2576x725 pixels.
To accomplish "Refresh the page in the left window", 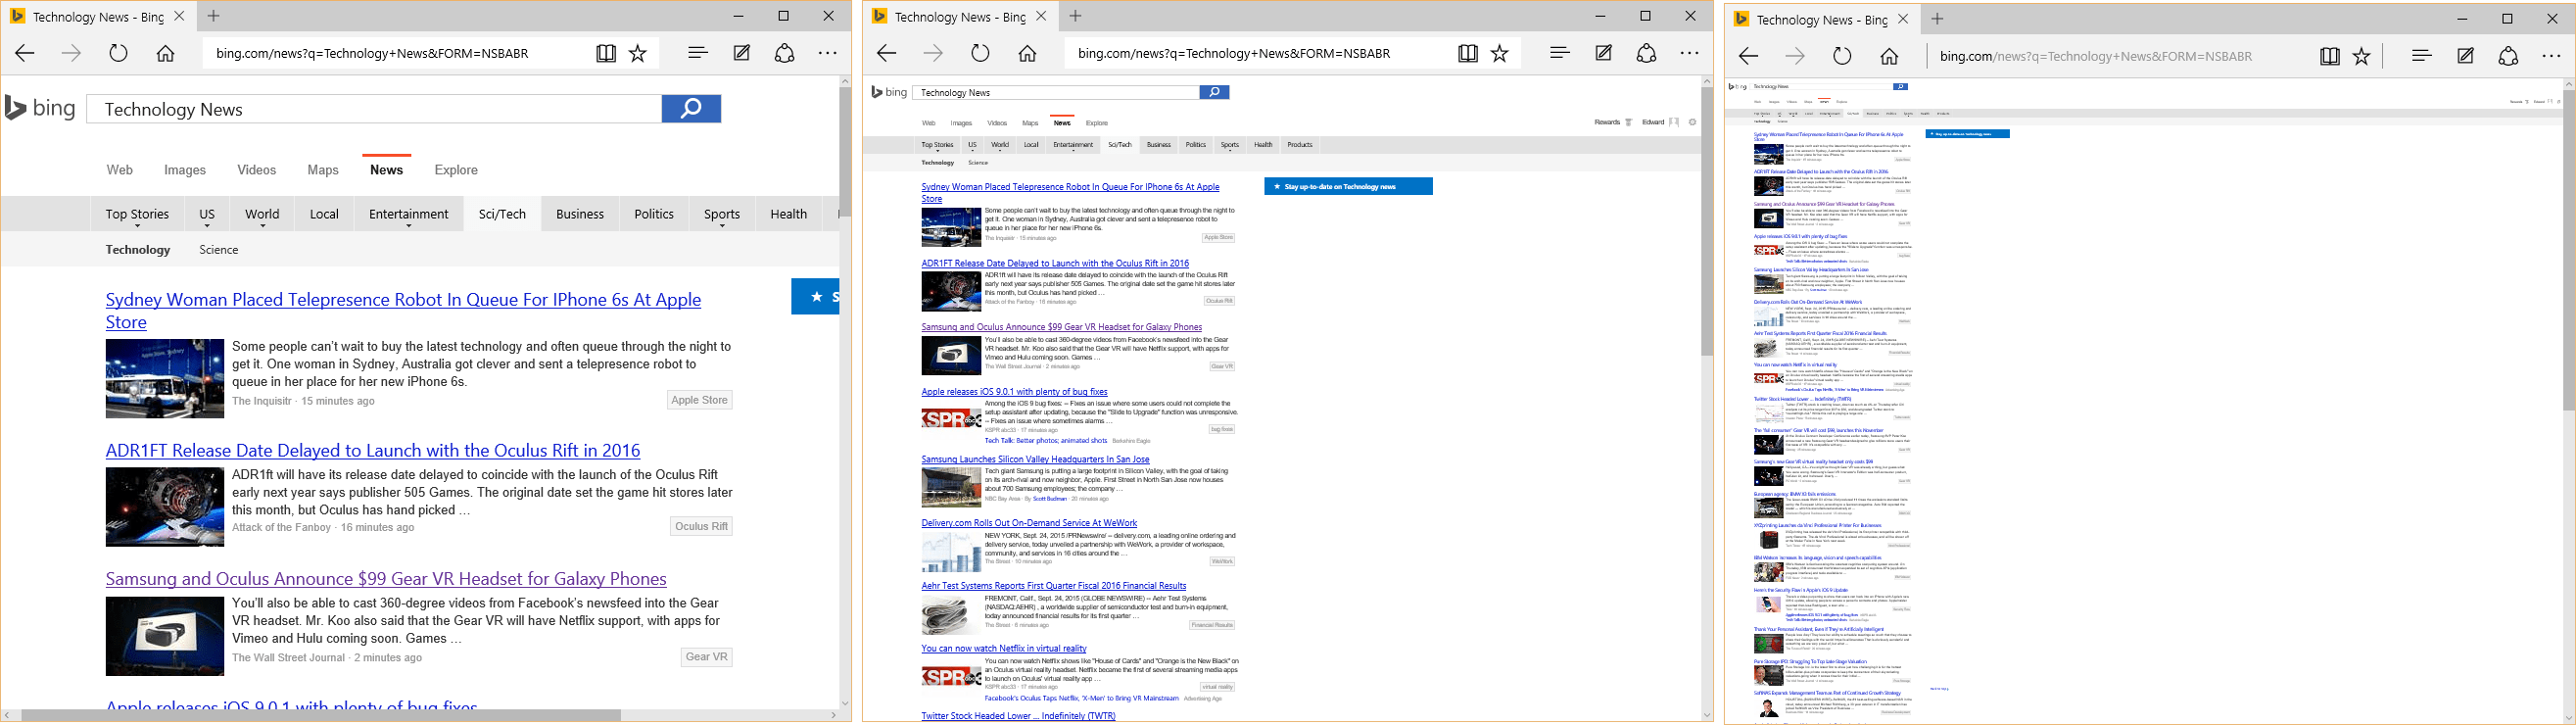I will [x=119, y=53].
